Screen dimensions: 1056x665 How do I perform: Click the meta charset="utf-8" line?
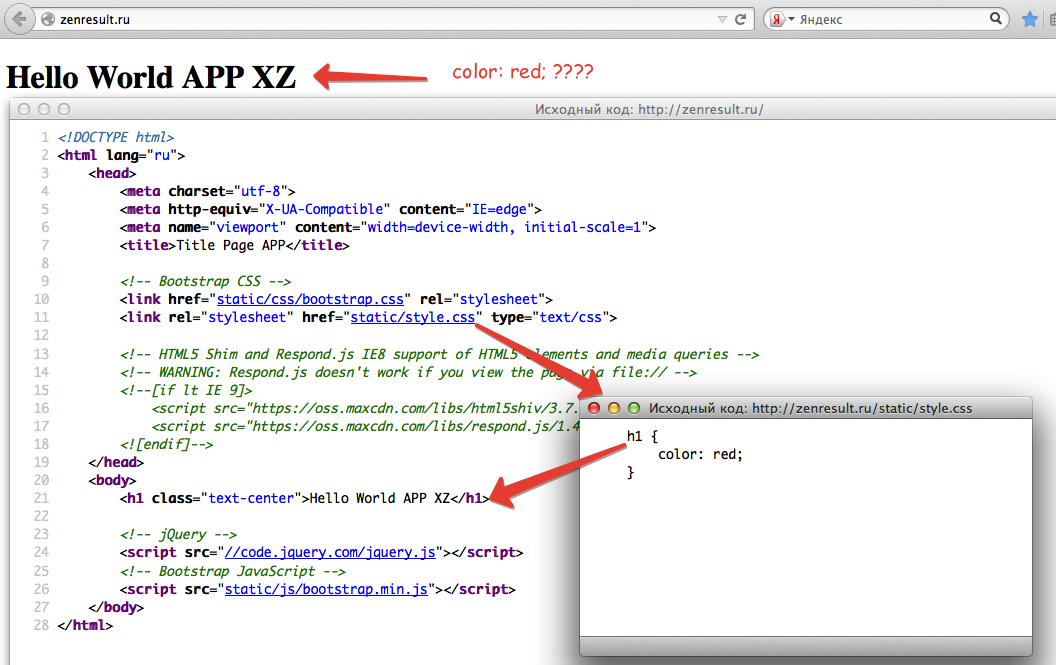pos(207,191)
